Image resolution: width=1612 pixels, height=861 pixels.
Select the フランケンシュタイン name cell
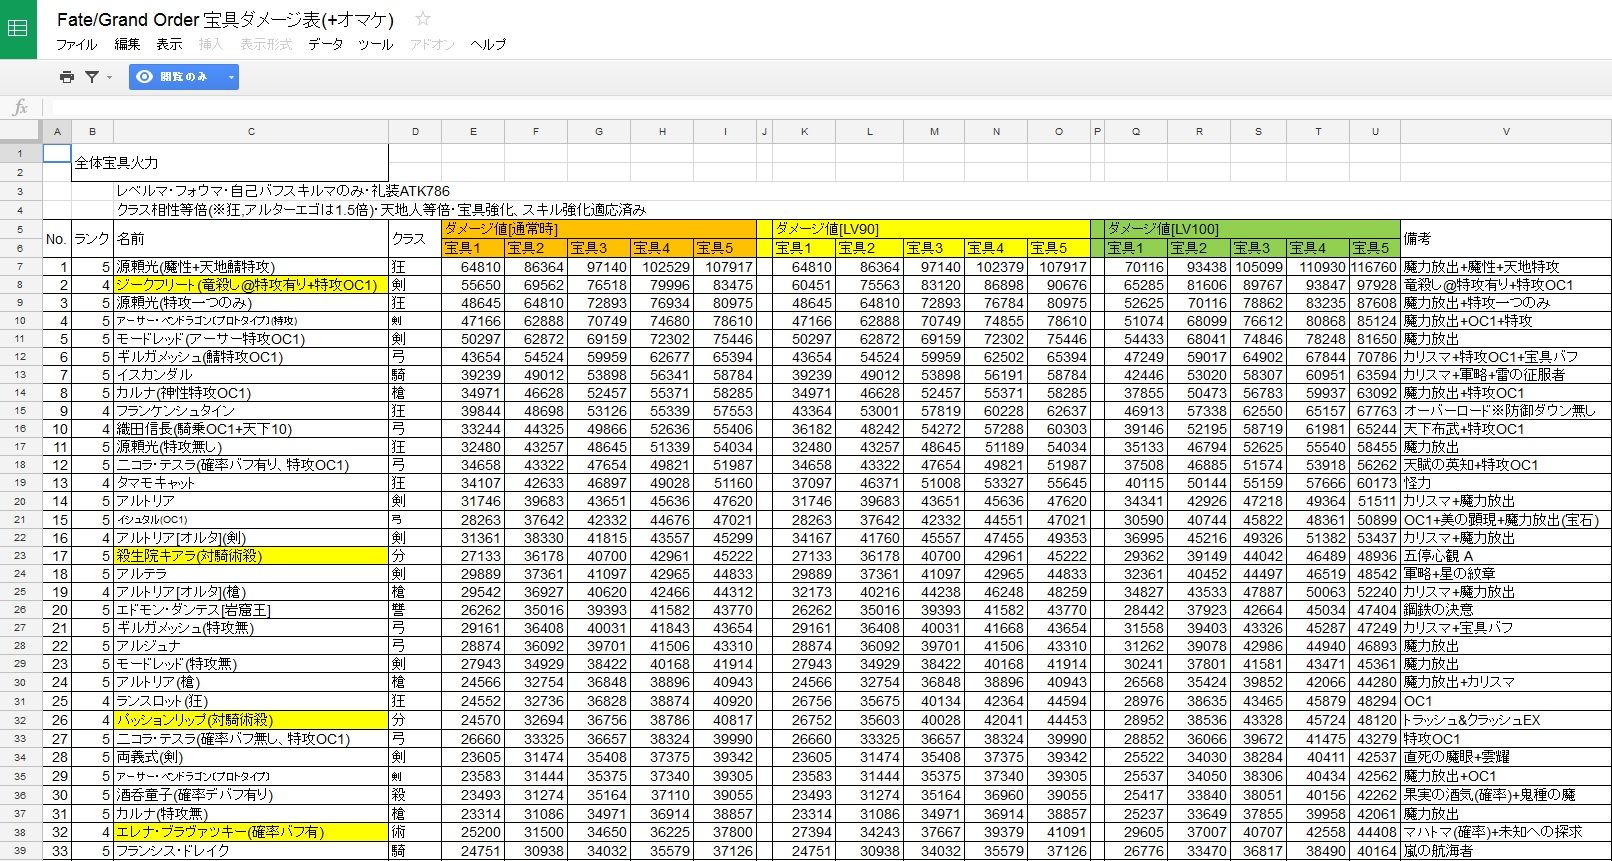pyautogui.click(x=251, y=411)
